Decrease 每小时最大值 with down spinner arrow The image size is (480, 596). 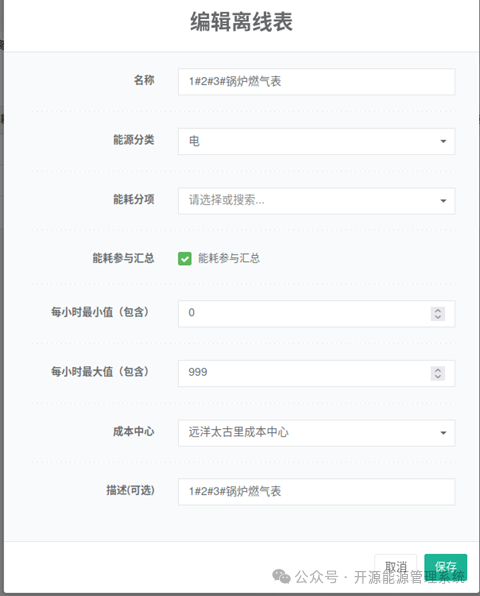pyautogui.click(x=438, y=377)
